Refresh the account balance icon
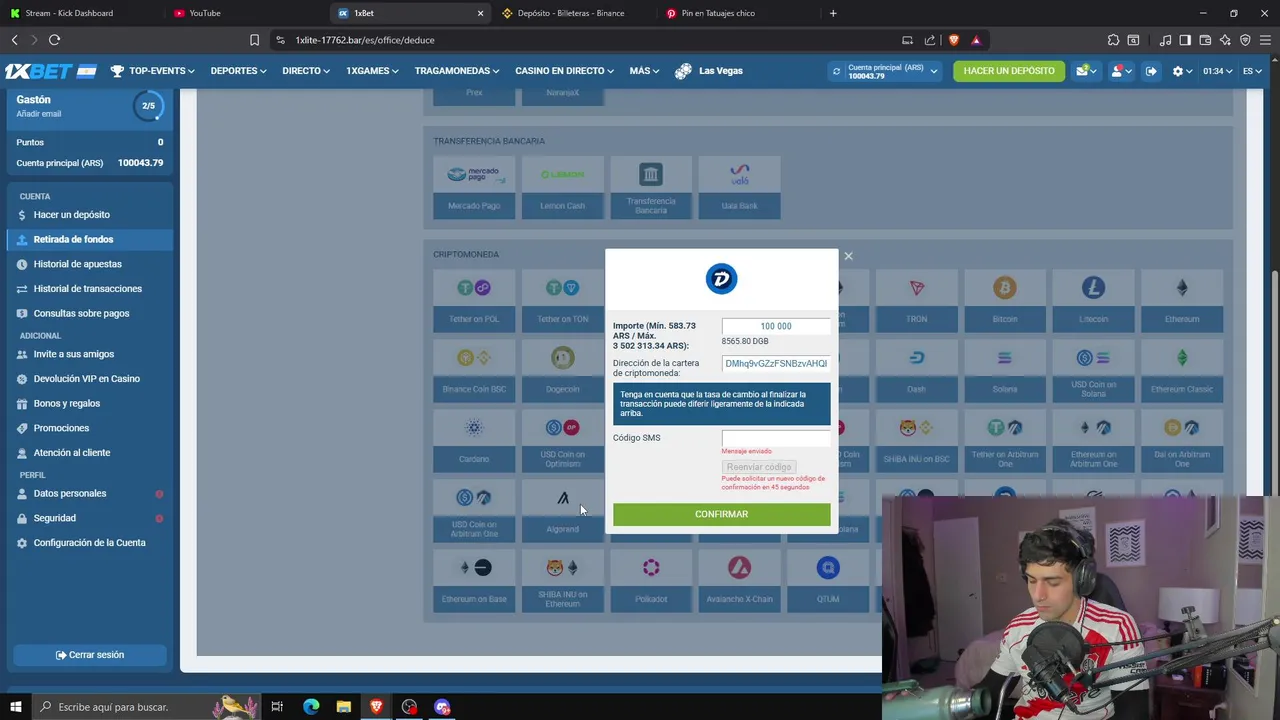1280x720 pixels. click(x=836, y=71)
